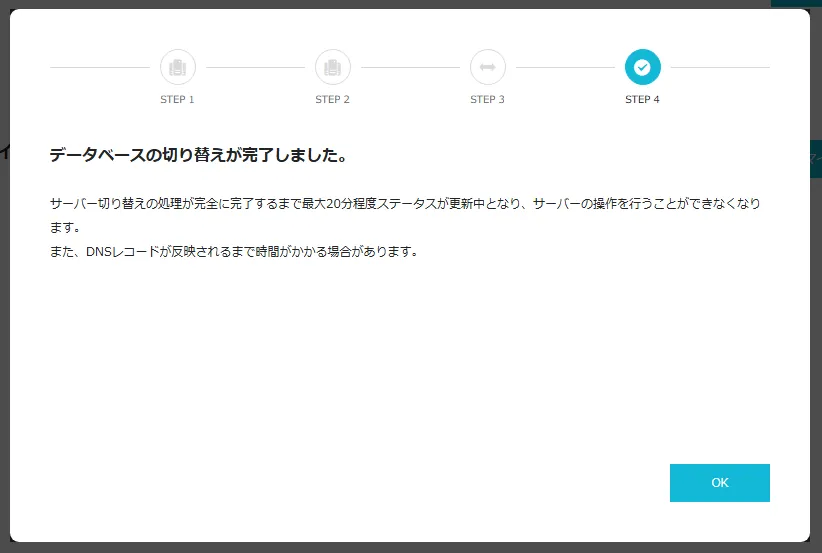Click the "STEP 3" label text
Screen dimensions: 822x553
[x=488, y=100]
